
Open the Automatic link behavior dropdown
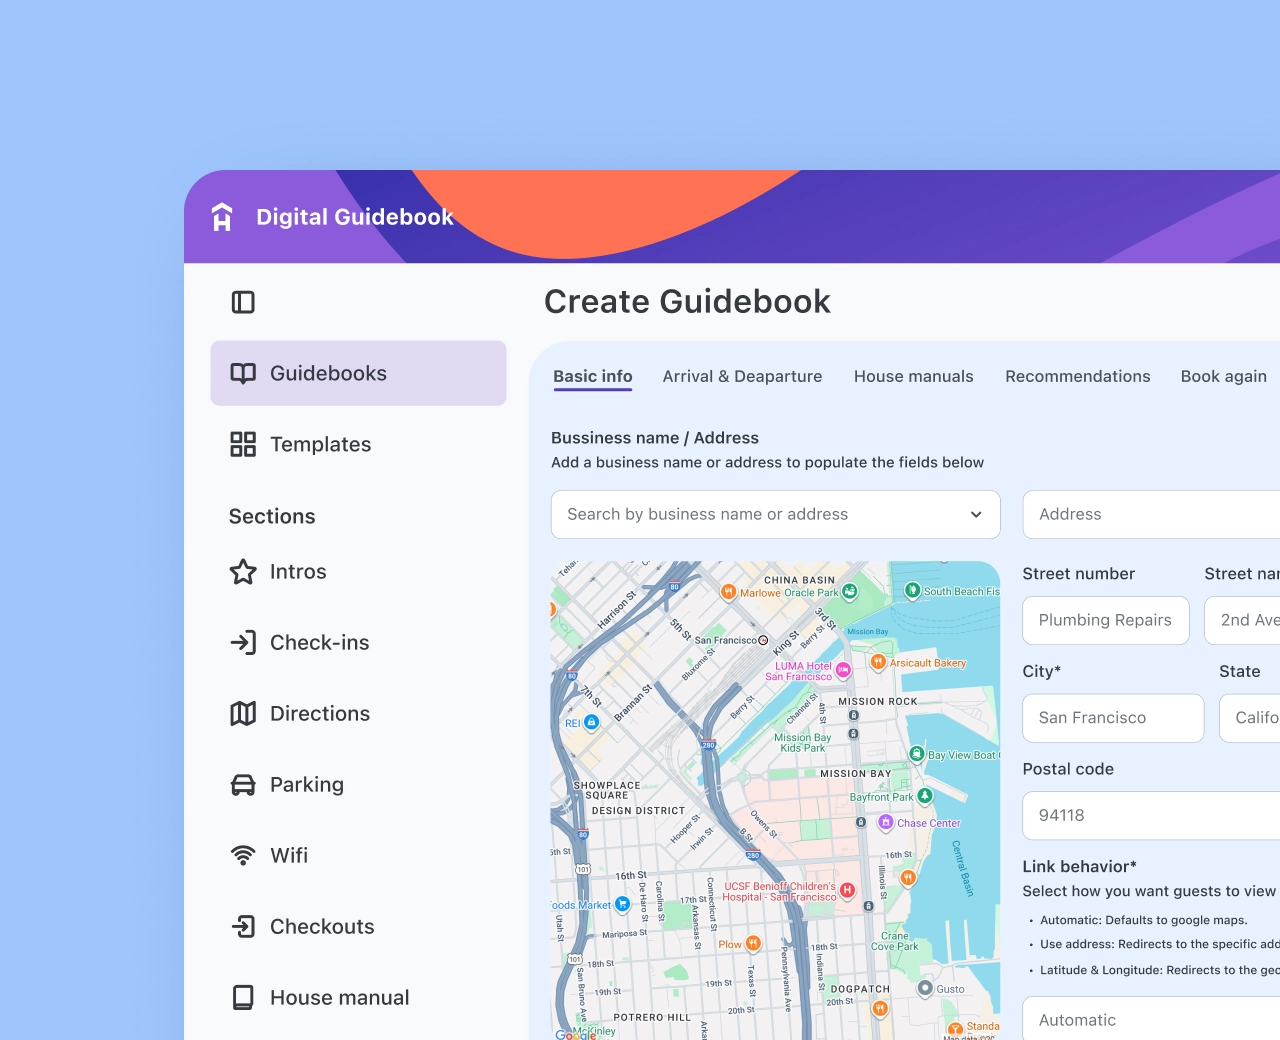(x=1150, y=1020)
